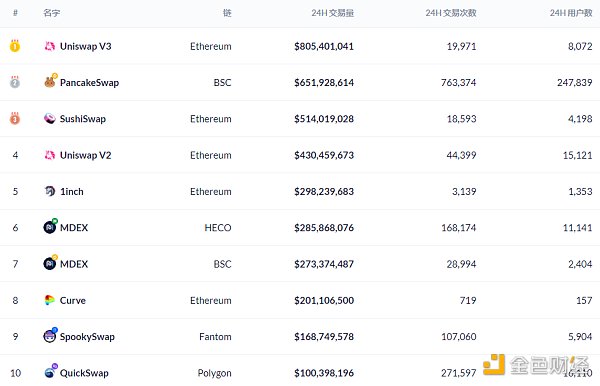The height and width of the screenshot is (386, 600).
Task: Sort by the 24H交易次数 column header
Action: pos(451,13)
